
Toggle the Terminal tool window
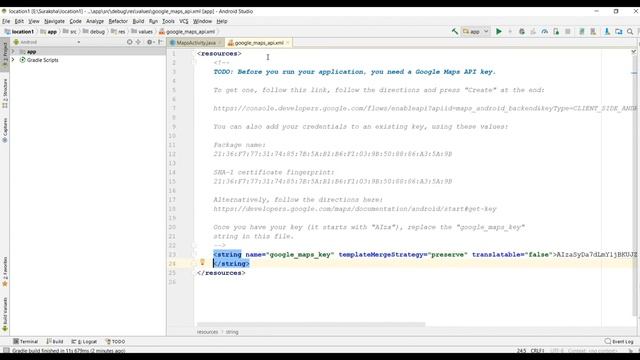[x=25, y=341]
